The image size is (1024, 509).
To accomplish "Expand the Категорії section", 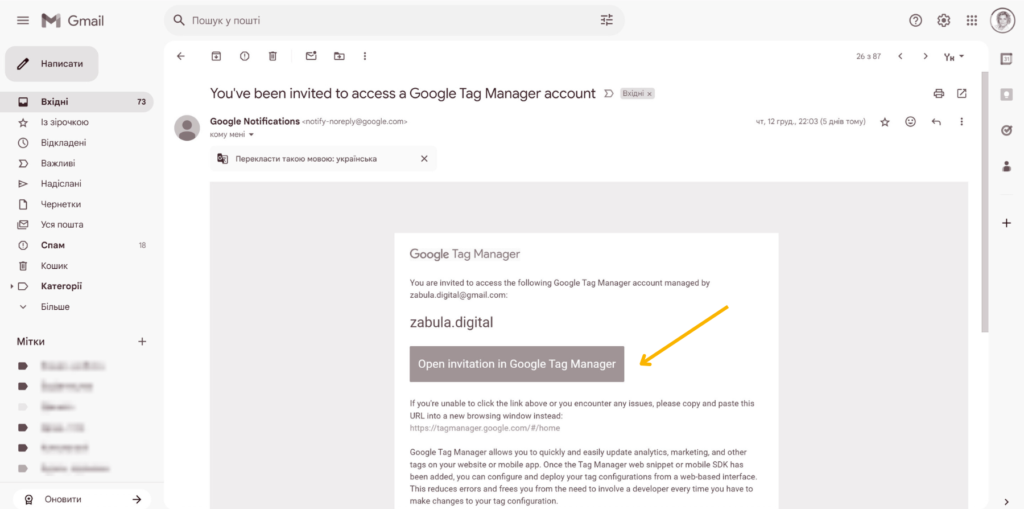I will pos(12,286).
